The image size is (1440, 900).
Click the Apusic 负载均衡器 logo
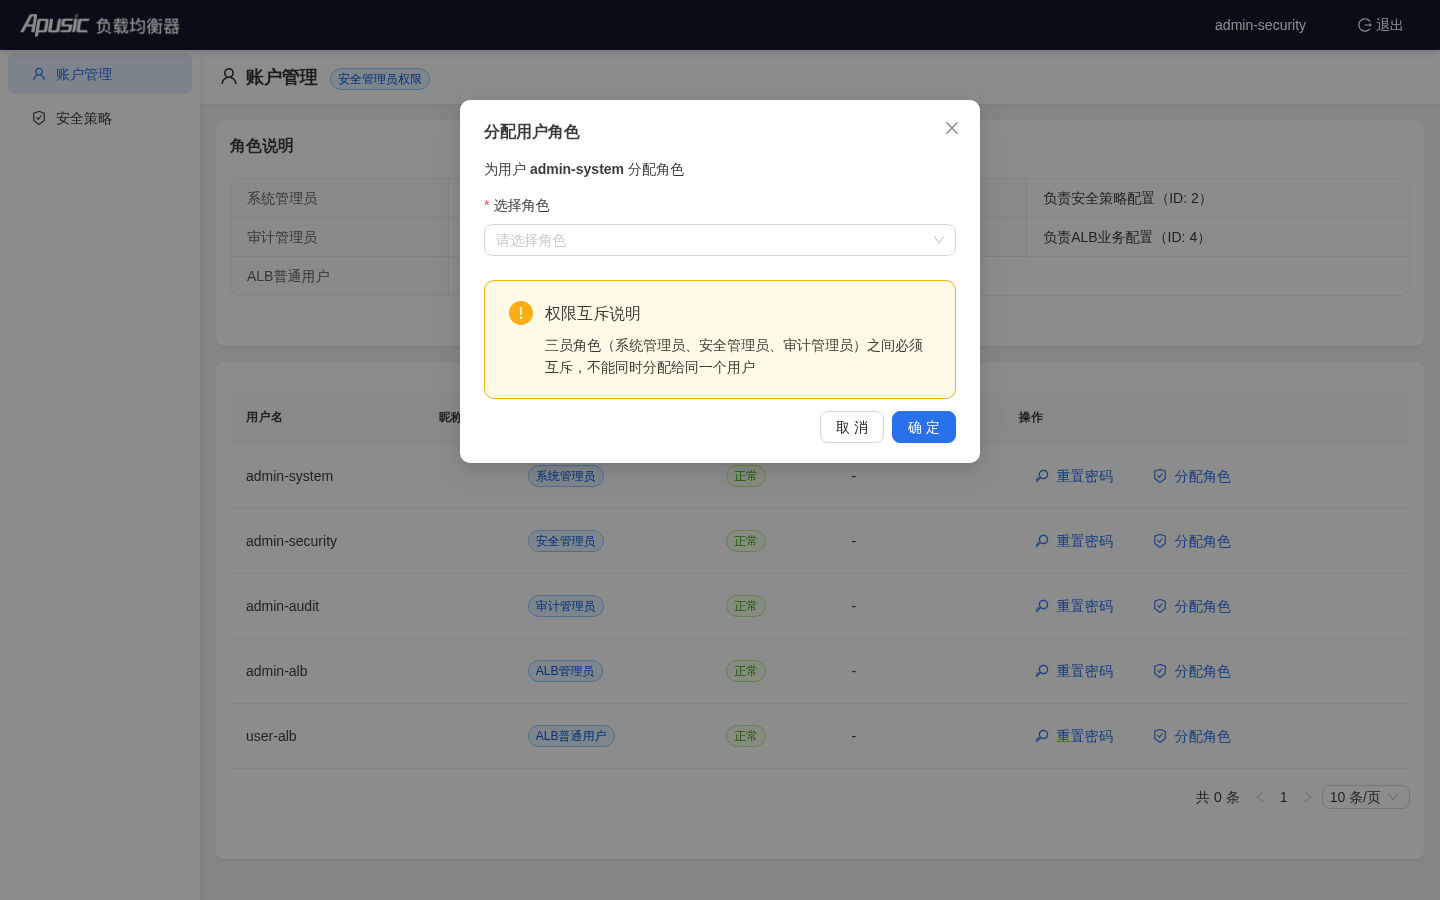point(100,25)
